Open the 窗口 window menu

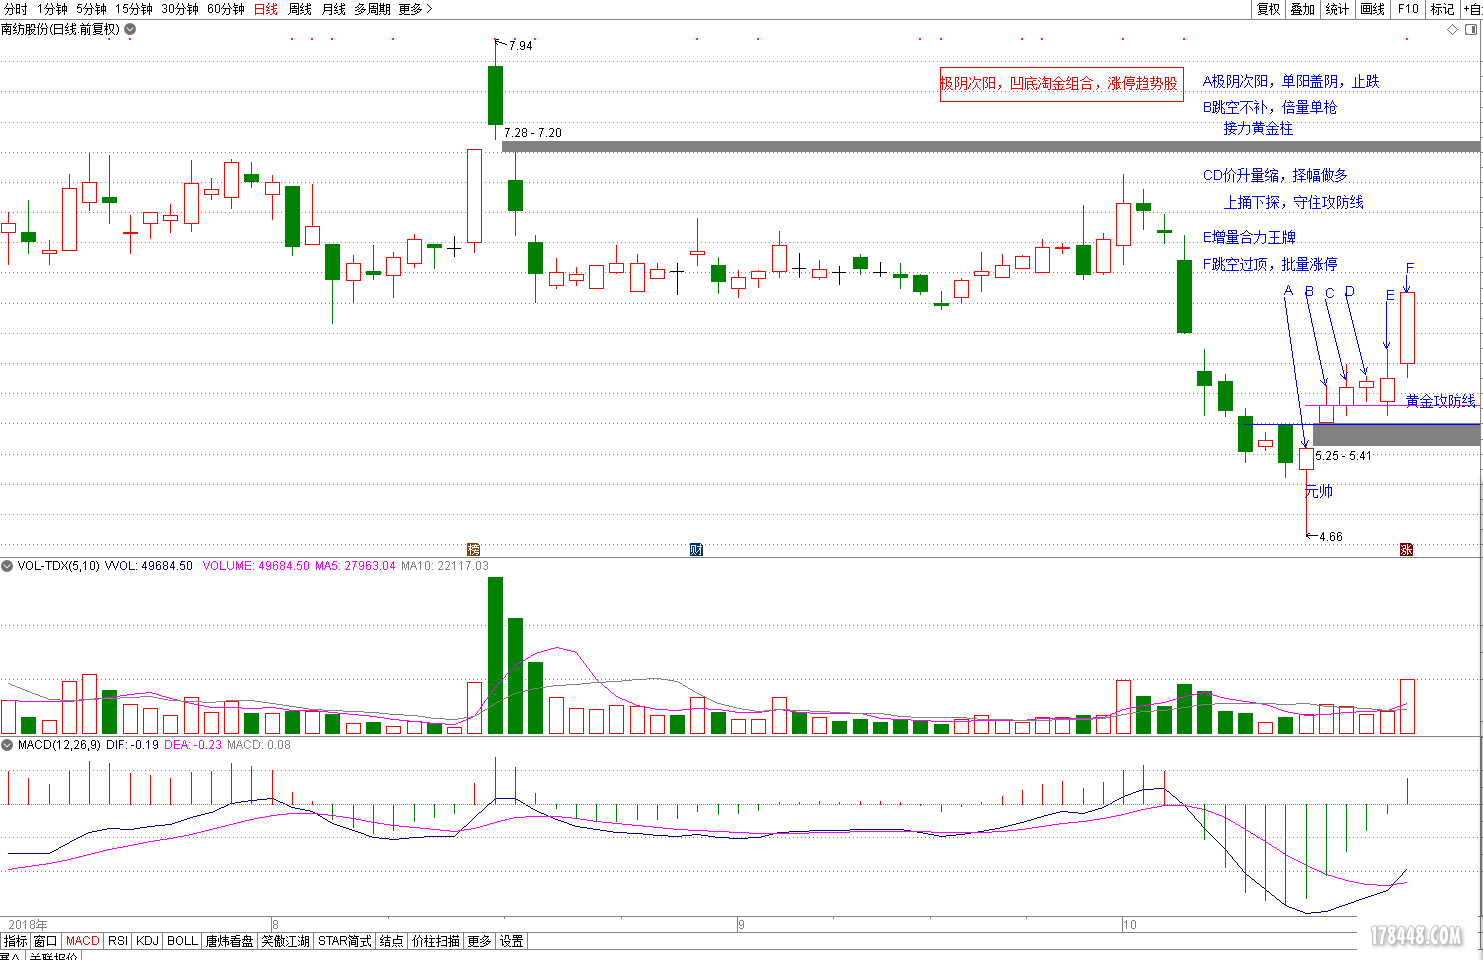pyautogui.click(x=46, y=941)
